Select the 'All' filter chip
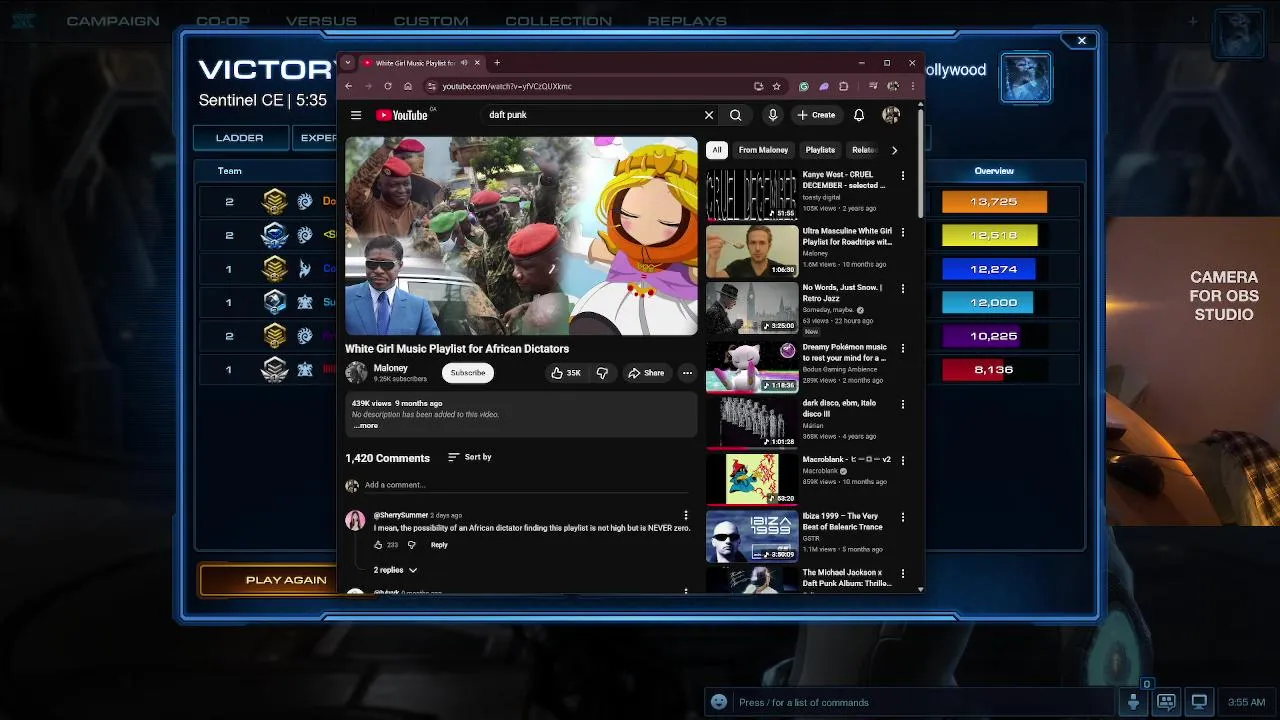Screen dimensions: 1280x720 (716, 150)
